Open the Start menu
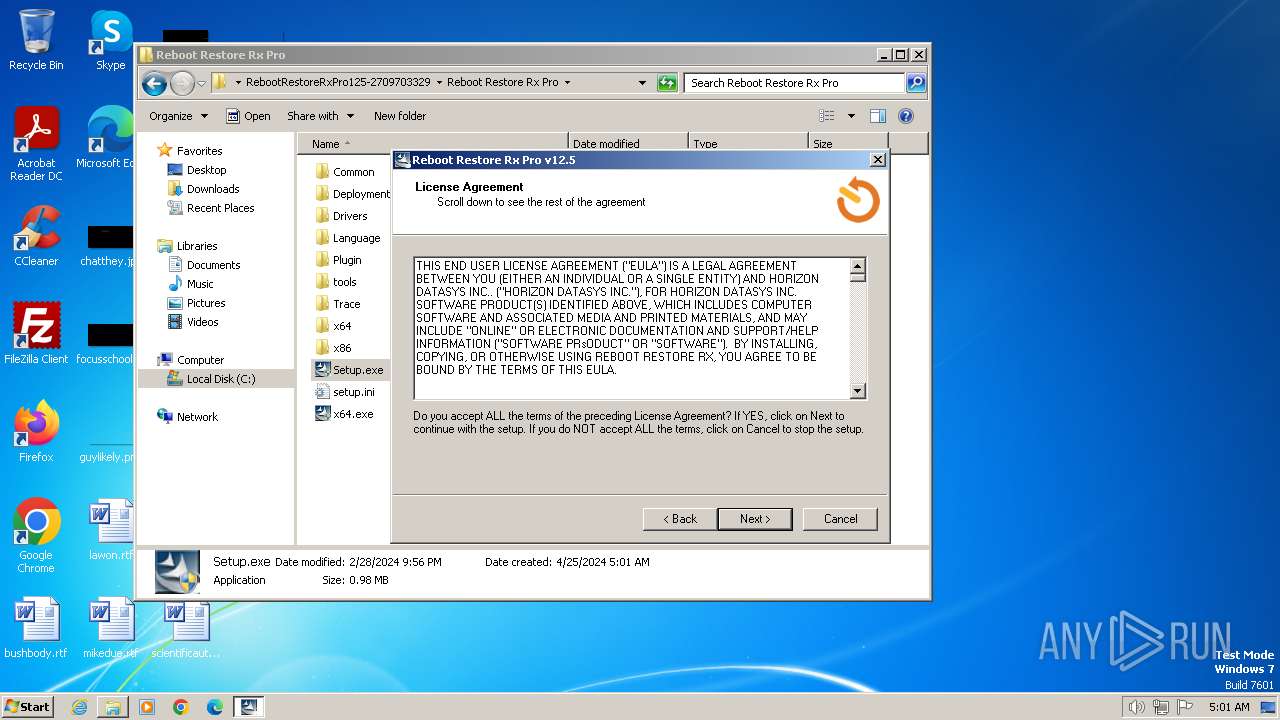 click(x=28, y=707)
